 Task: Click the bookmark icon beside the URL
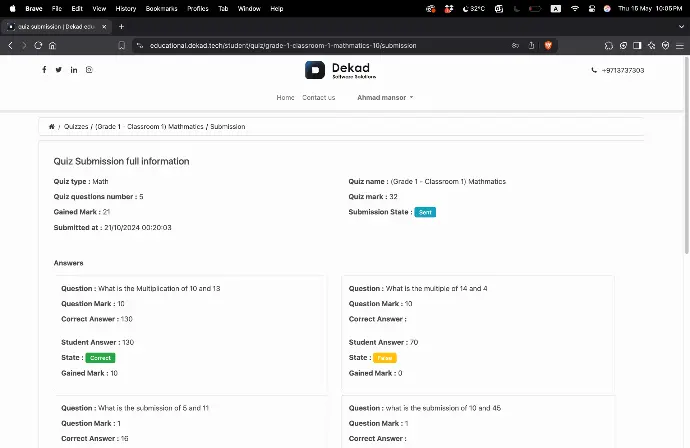click(x=121, y=45)
